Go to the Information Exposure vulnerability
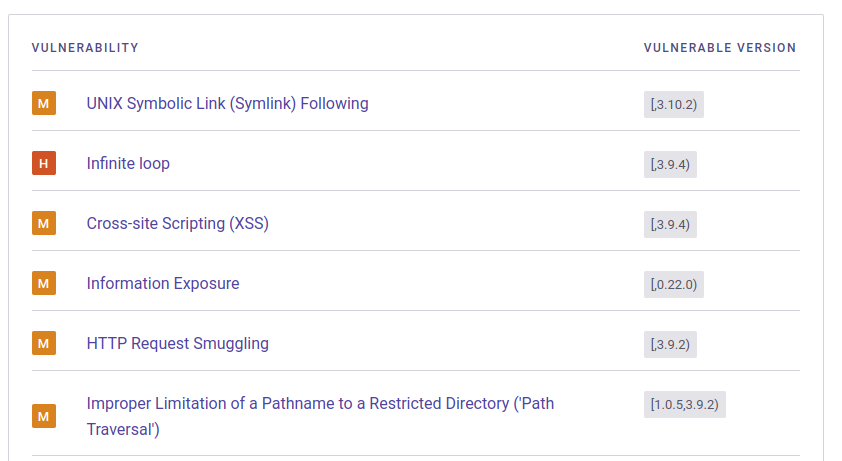842x461 pixels. (163, 283)
